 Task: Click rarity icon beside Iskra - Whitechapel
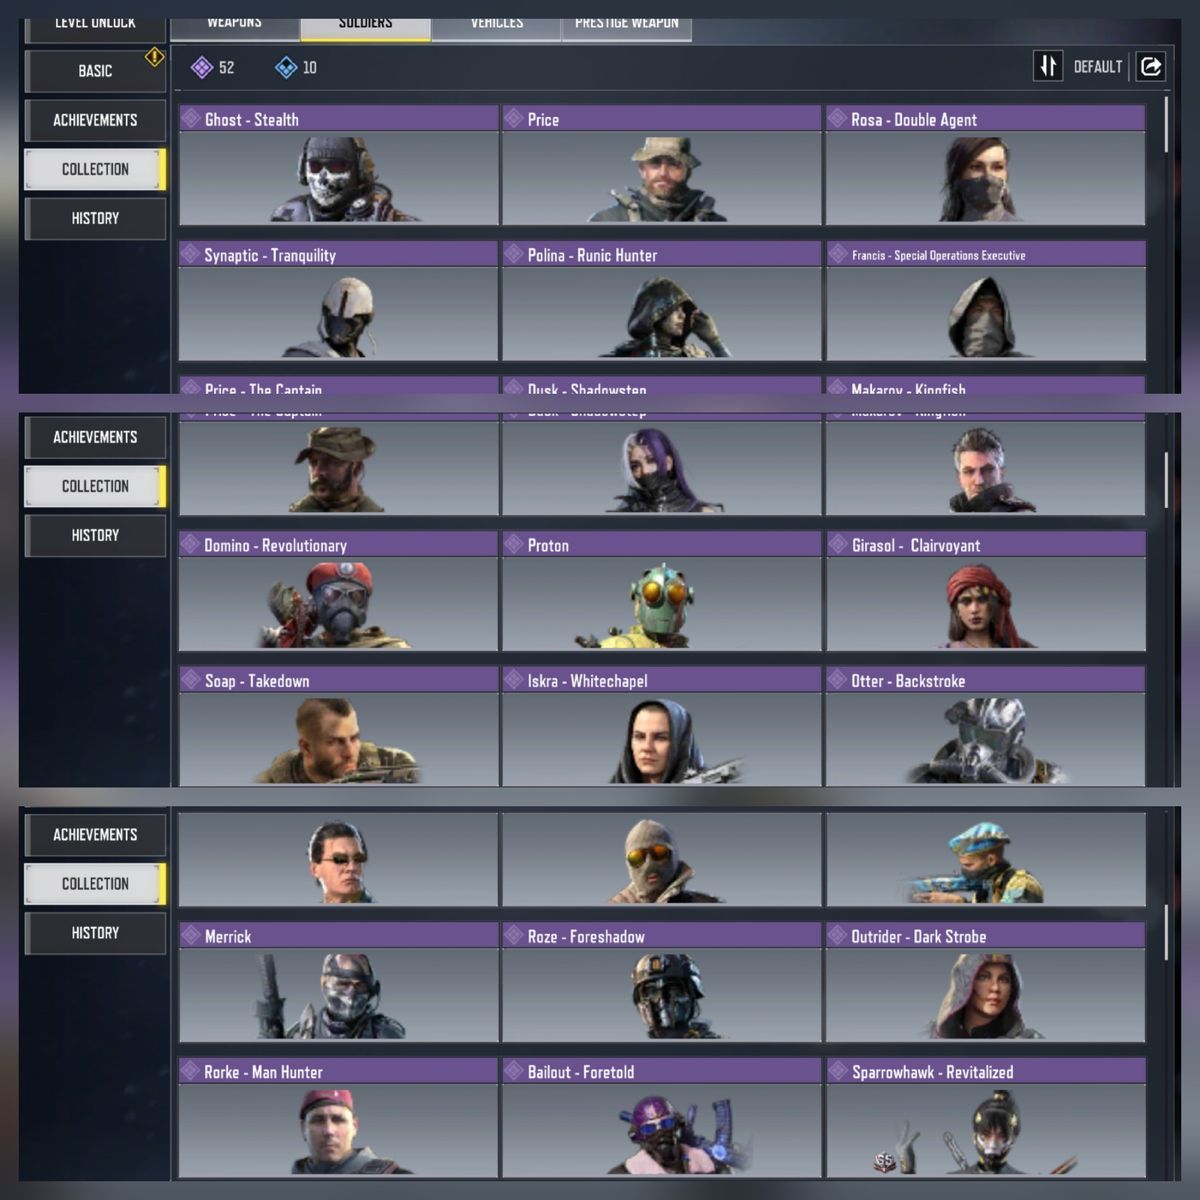(513, 680)
